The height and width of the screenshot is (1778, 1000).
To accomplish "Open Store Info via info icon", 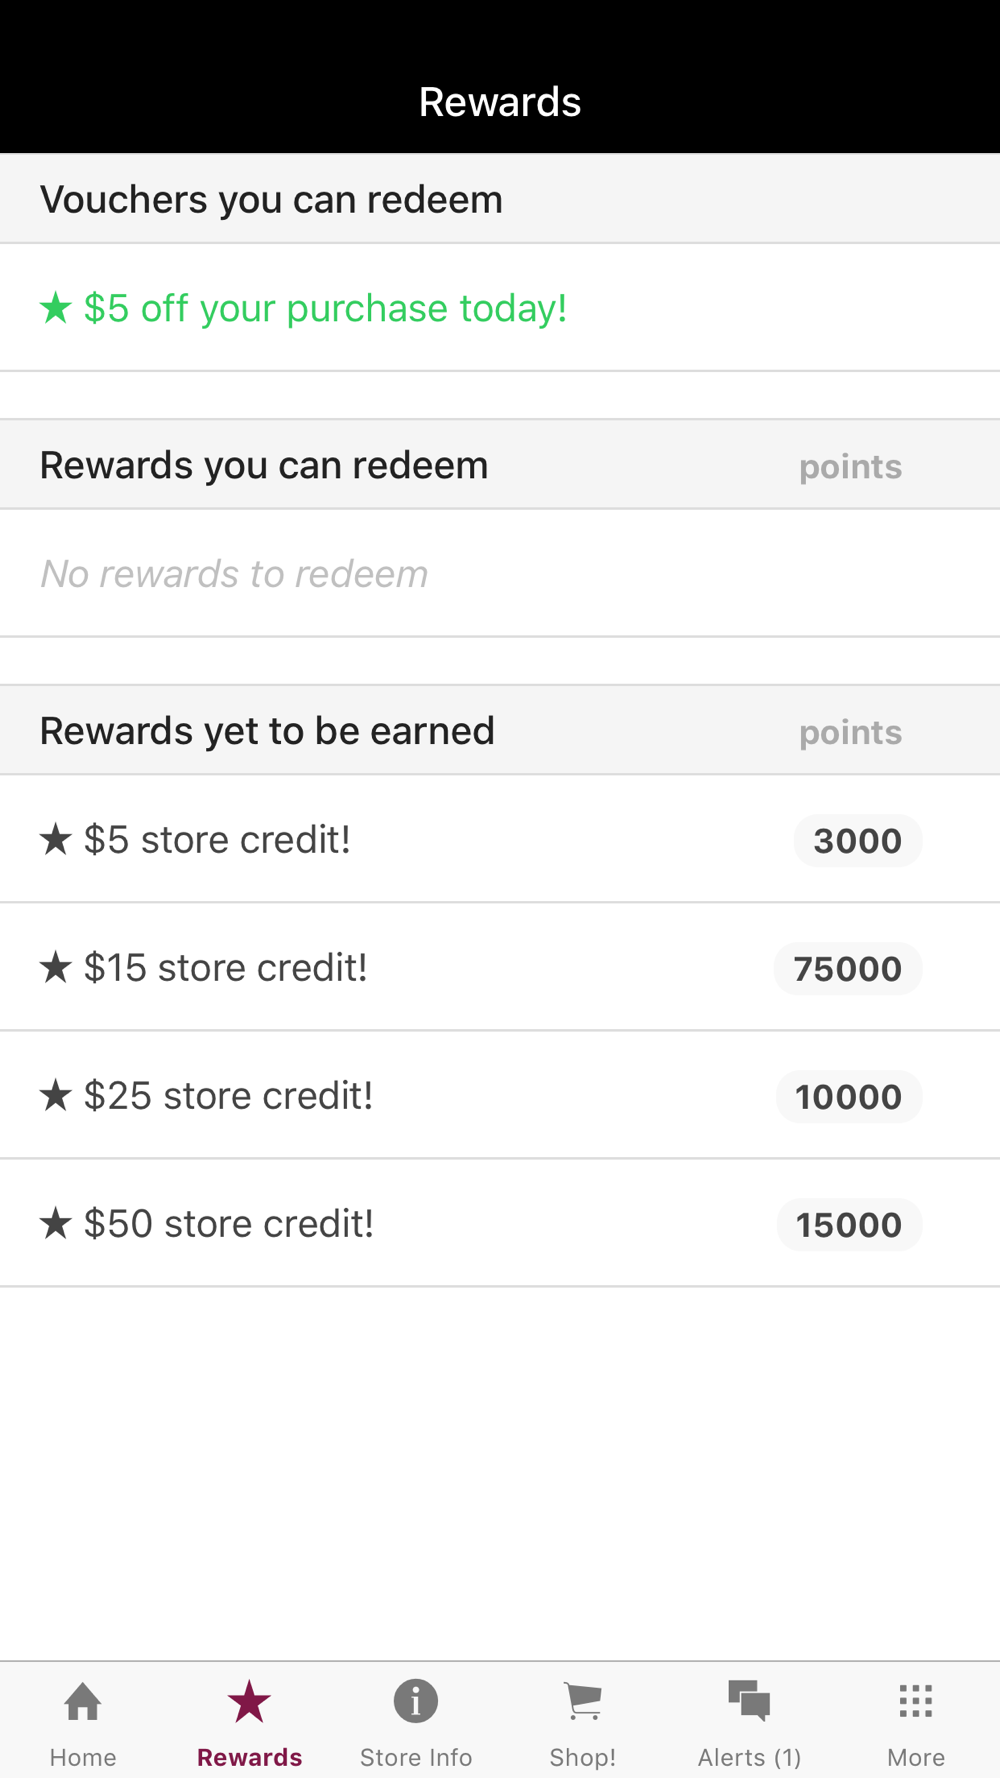I will 416,1701.
